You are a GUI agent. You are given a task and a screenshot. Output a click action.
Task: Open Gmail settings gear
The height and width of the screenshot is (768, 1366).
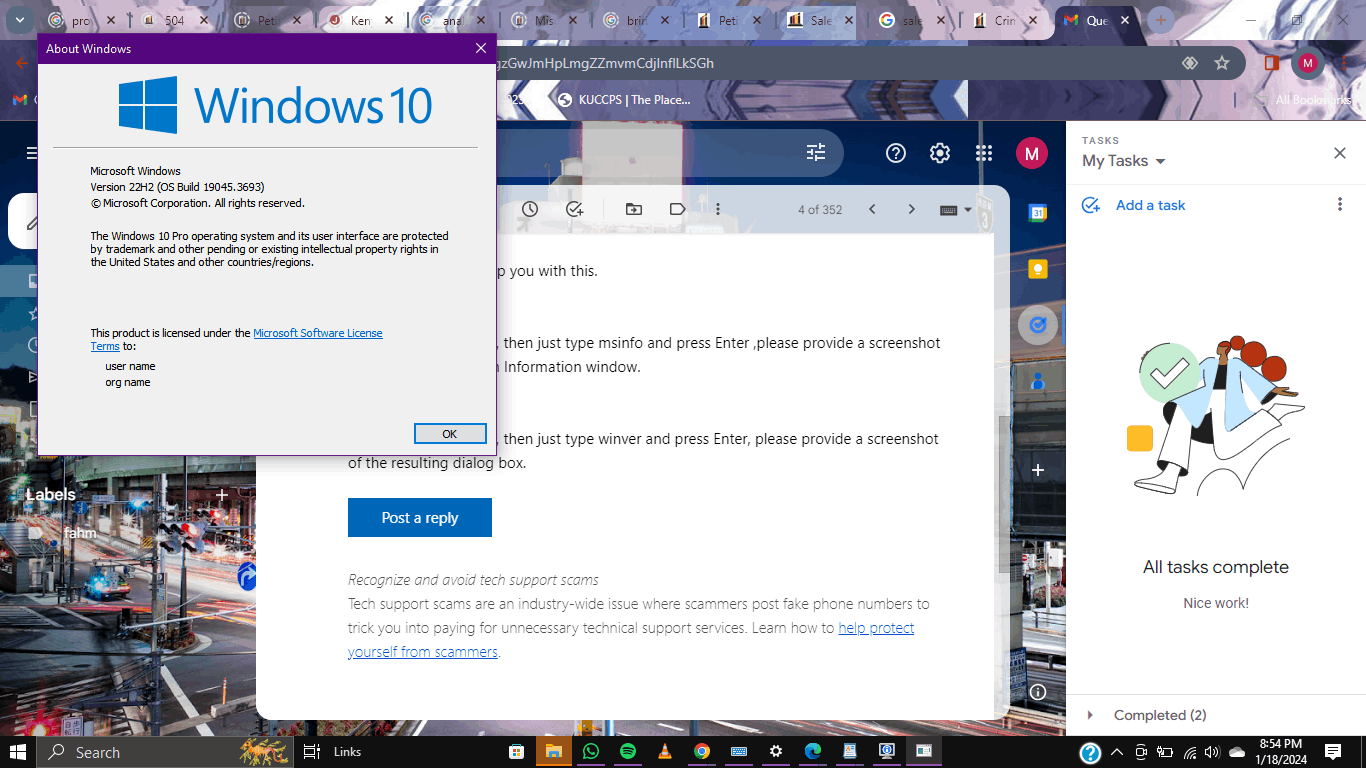coord(940,153)
